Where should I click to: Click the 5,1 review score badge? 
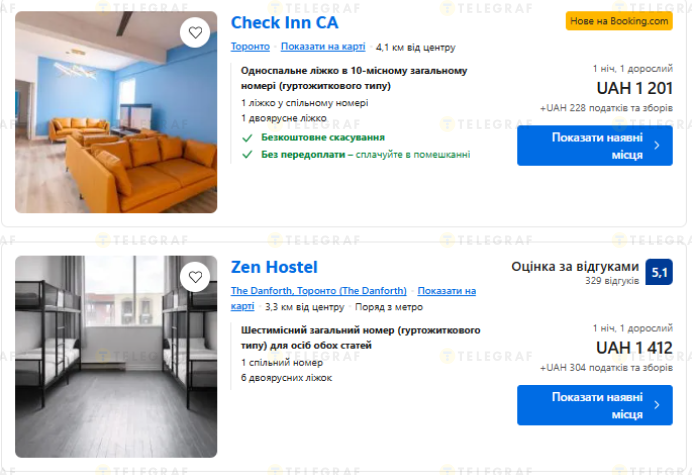coord(659,272)
